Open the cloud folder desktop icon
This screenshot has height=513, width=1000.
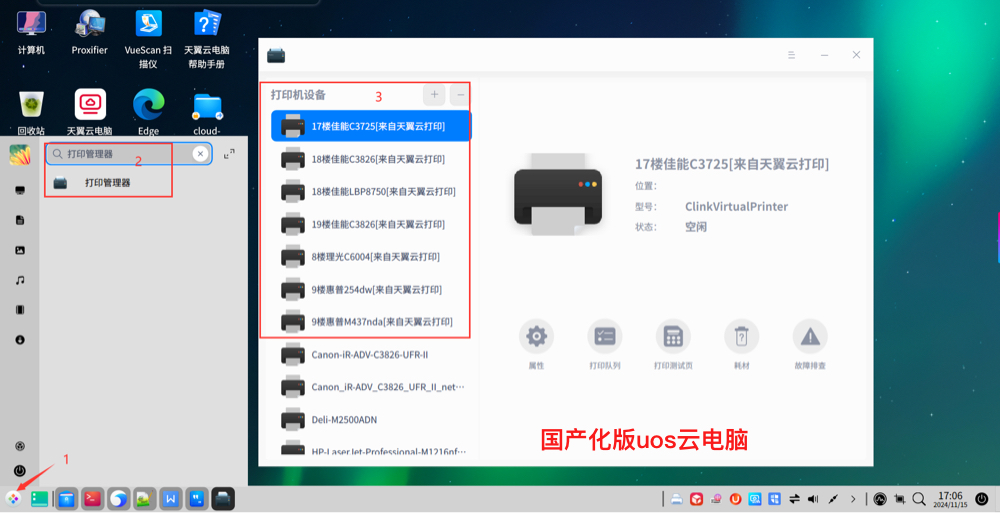[207, 112]
